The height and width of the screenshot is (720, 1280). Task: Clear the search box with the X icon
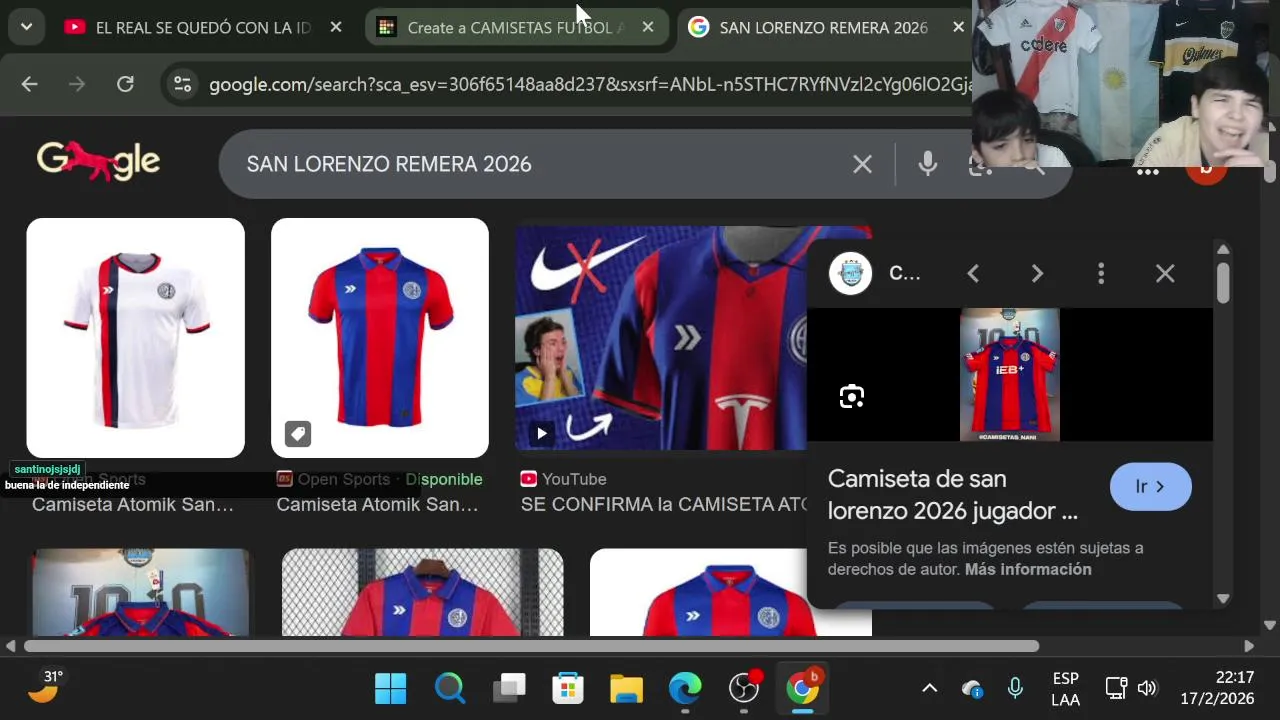point(862,164)
